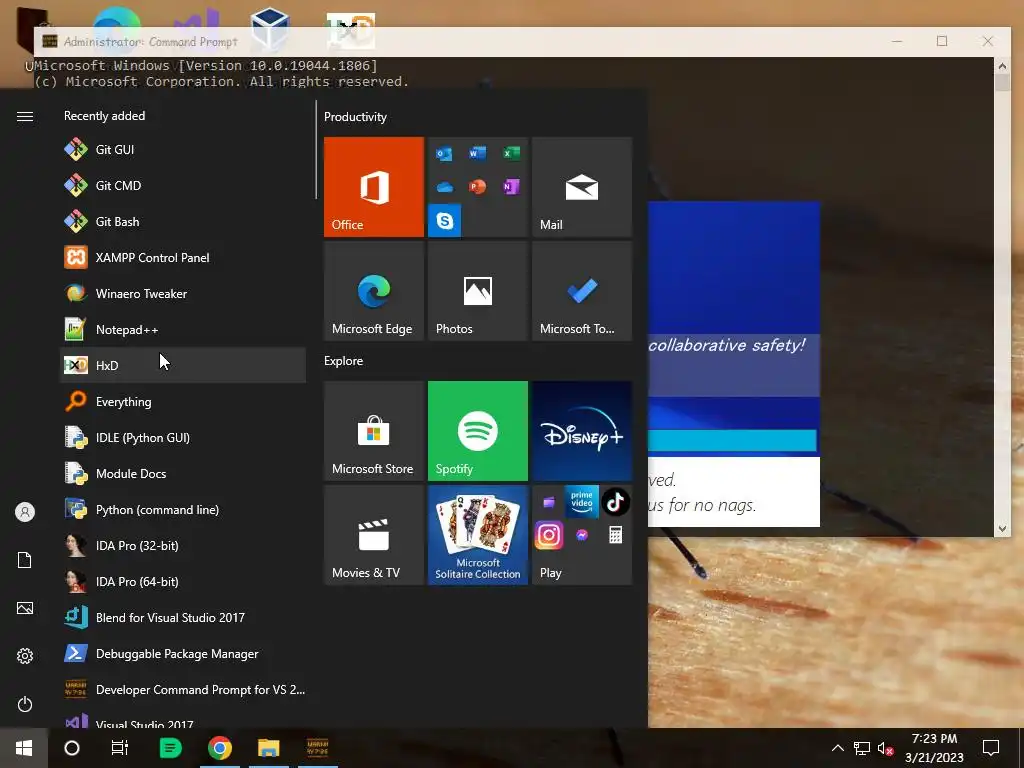Image resolution: width=1024 pixels, height=768 pixels.
Task: Open the network tray icon
Action: [862, 748]
